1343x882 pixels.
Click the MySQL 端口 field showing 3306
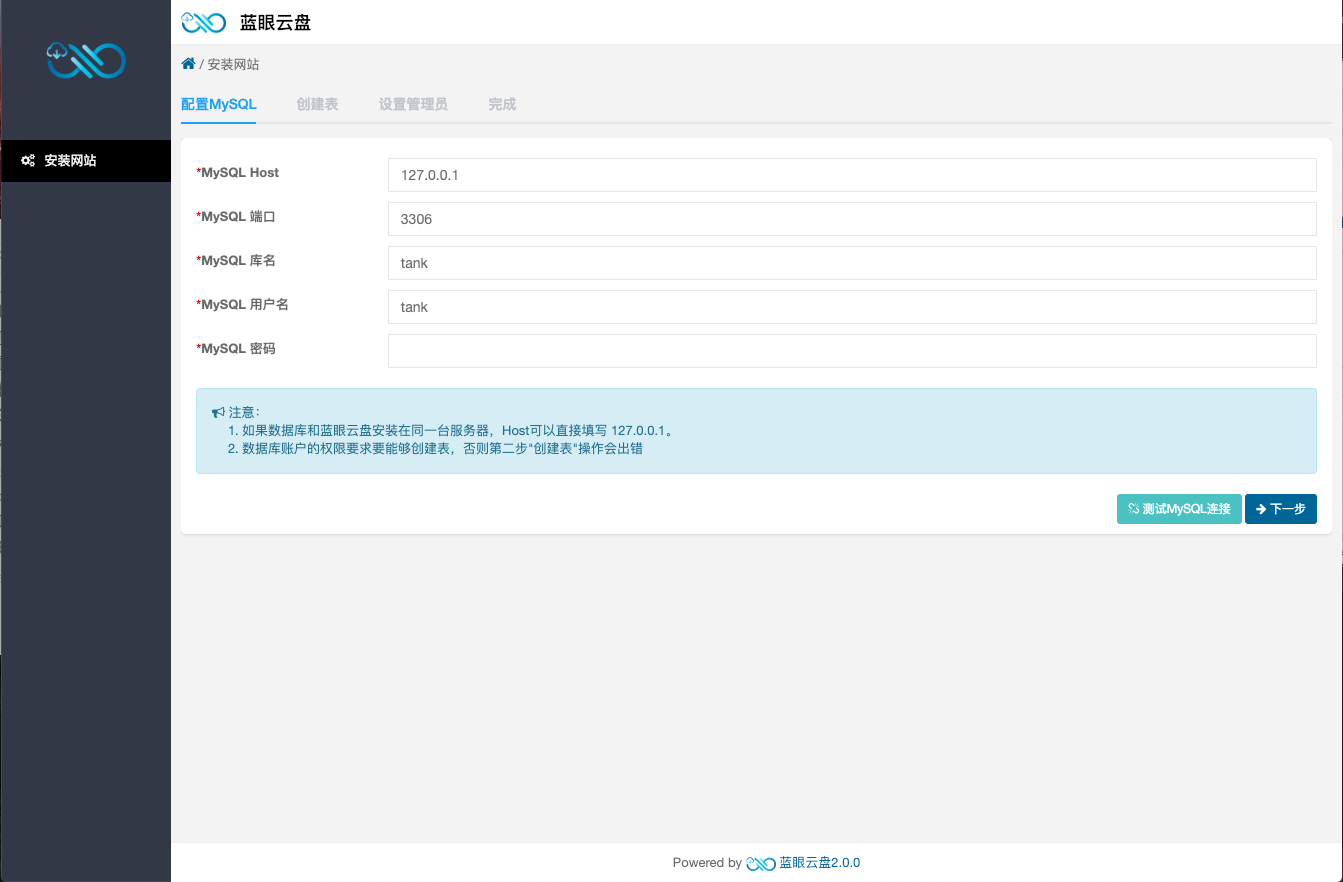[851, 219]
